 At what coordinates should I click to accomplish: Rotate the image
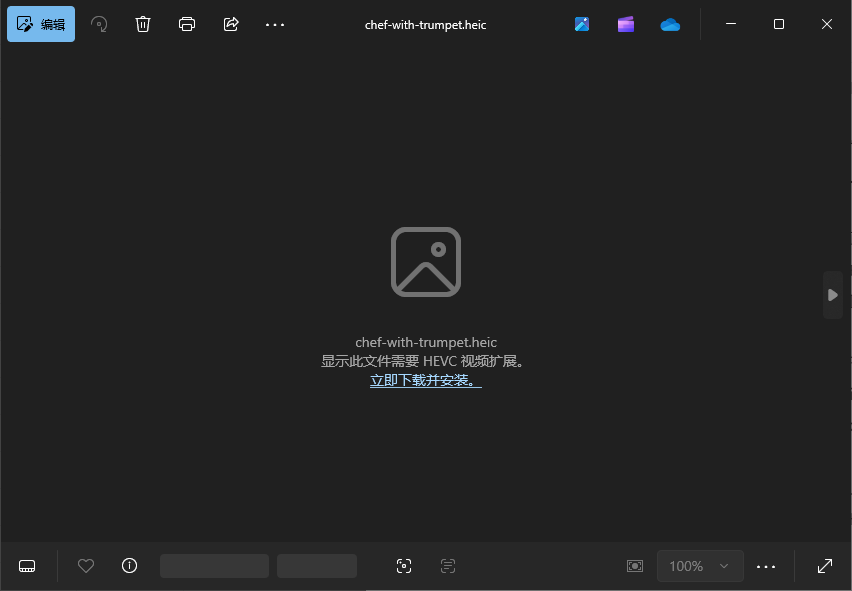coord(99,24)
